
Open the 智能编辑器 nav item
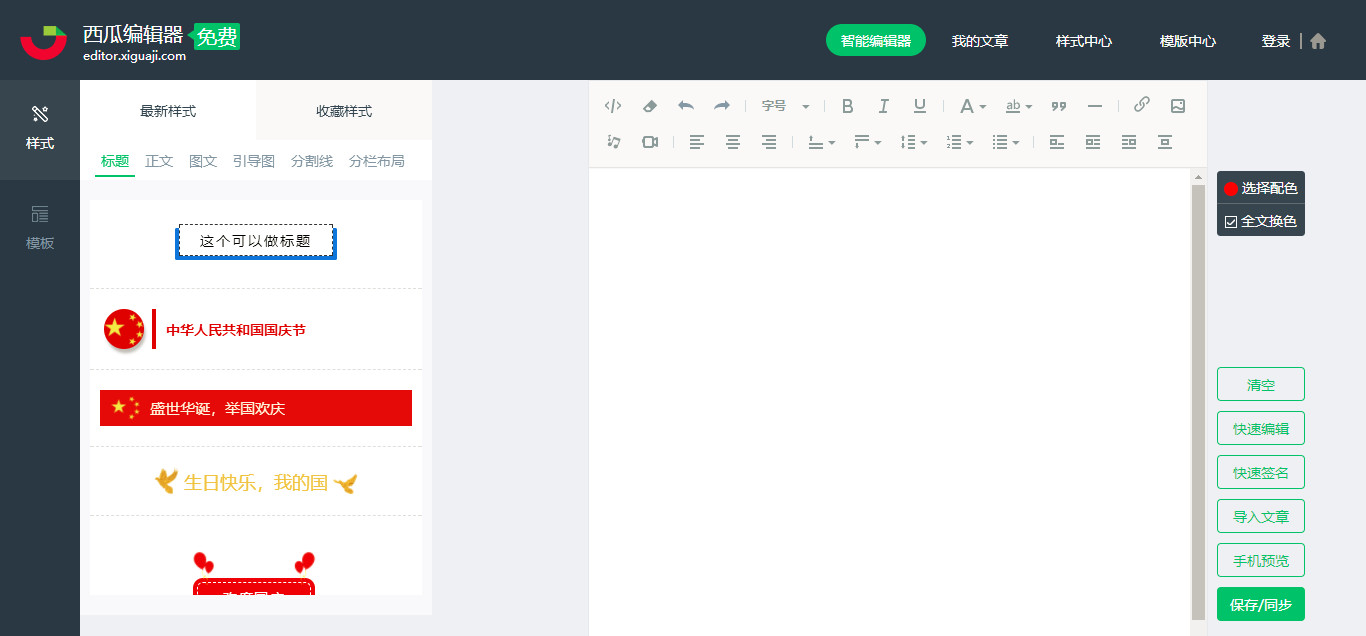[x=876, y=41]
